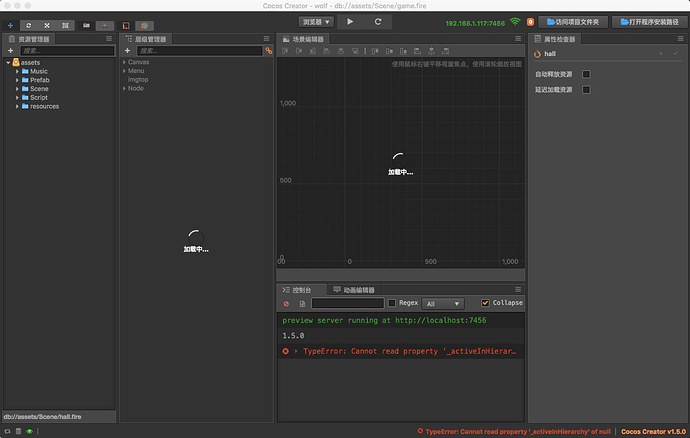Open the All log-level dropdown
This screenshot has width=690, height=438.
442,303
